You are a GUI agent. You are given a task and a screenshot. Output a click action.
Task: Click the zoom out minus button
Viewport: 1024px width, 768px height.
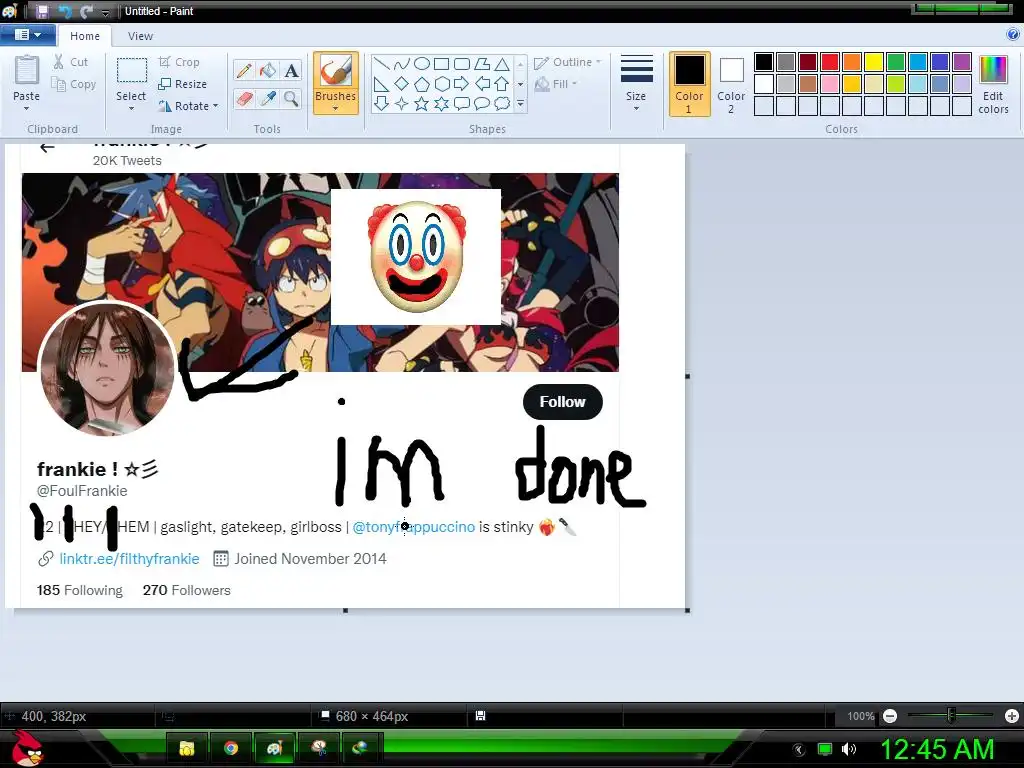(889, 716)
